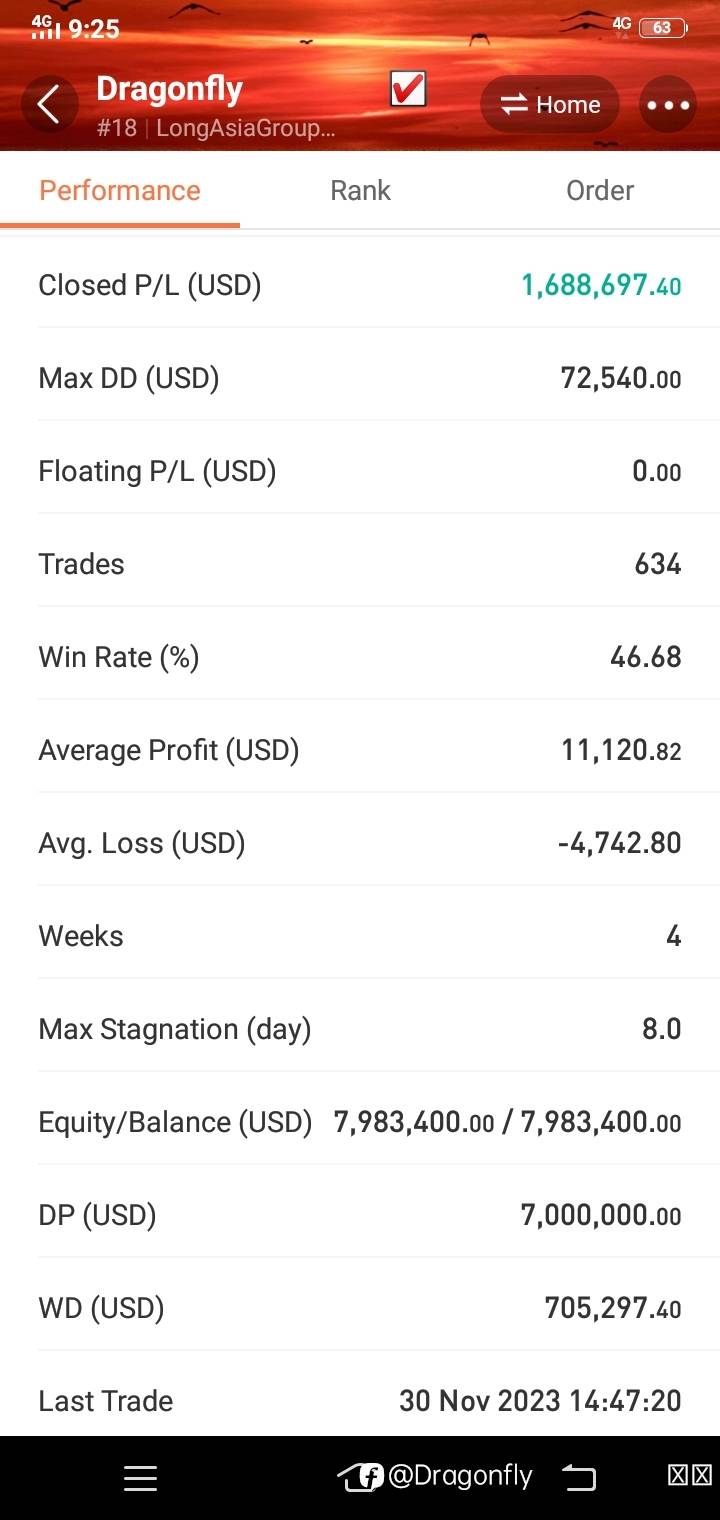720x1520 pixels.
Task: Tap the battery indicator in status bar
Action: pos(662,28)
